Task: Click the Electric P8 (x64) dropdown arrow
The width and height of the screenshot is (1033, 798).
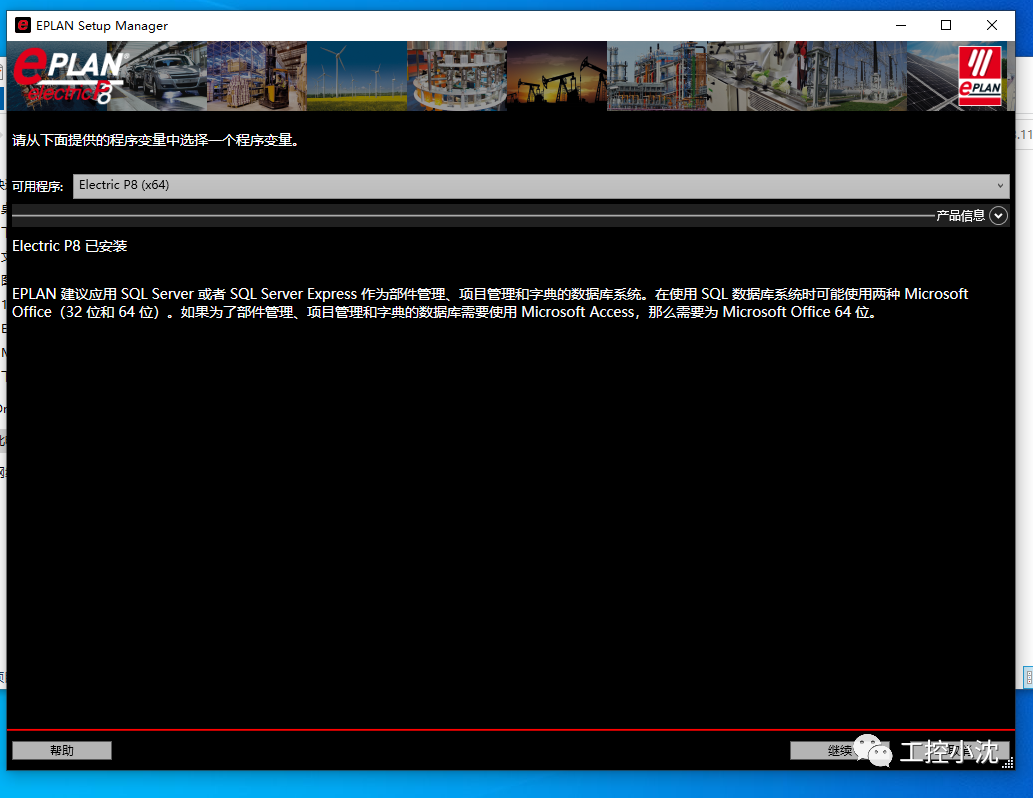Action: pos(1002,186)
